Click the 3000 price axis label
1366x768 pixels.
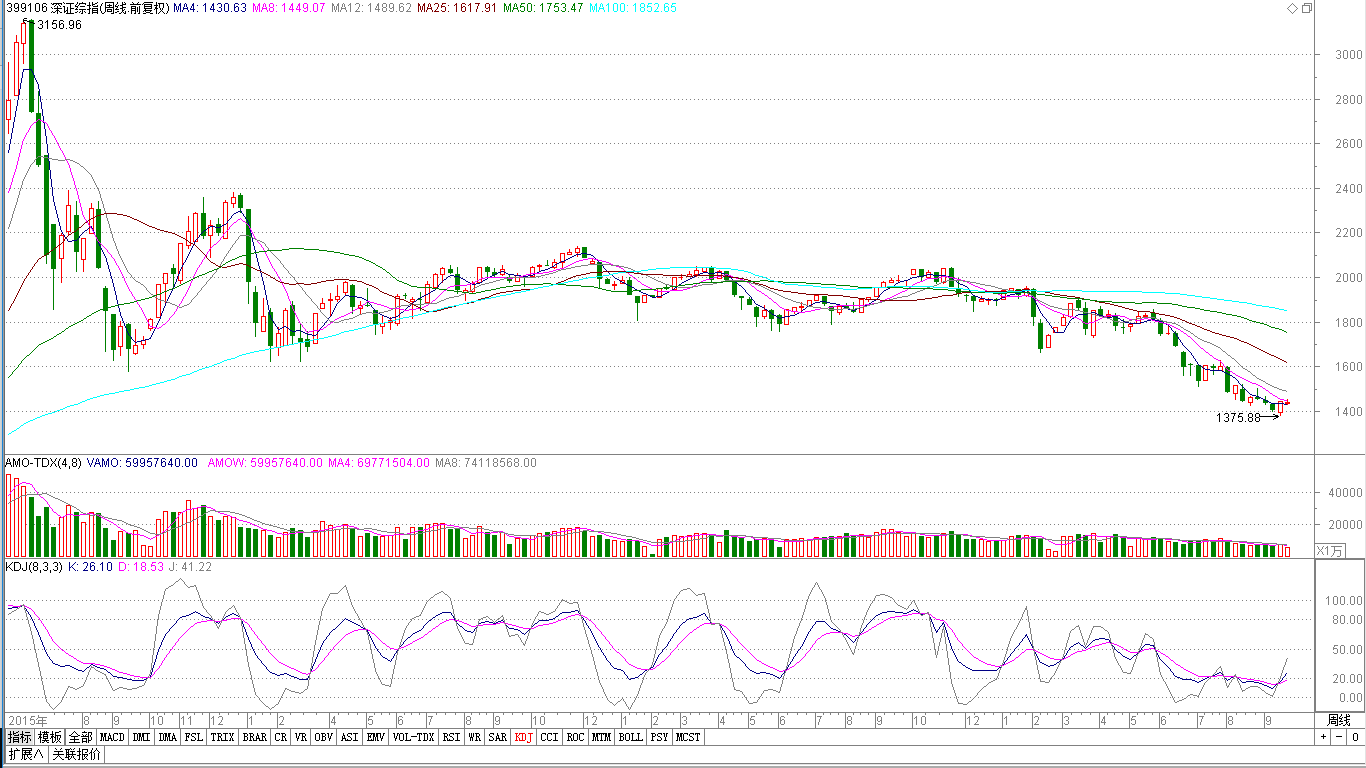[x=1347, y=55]
